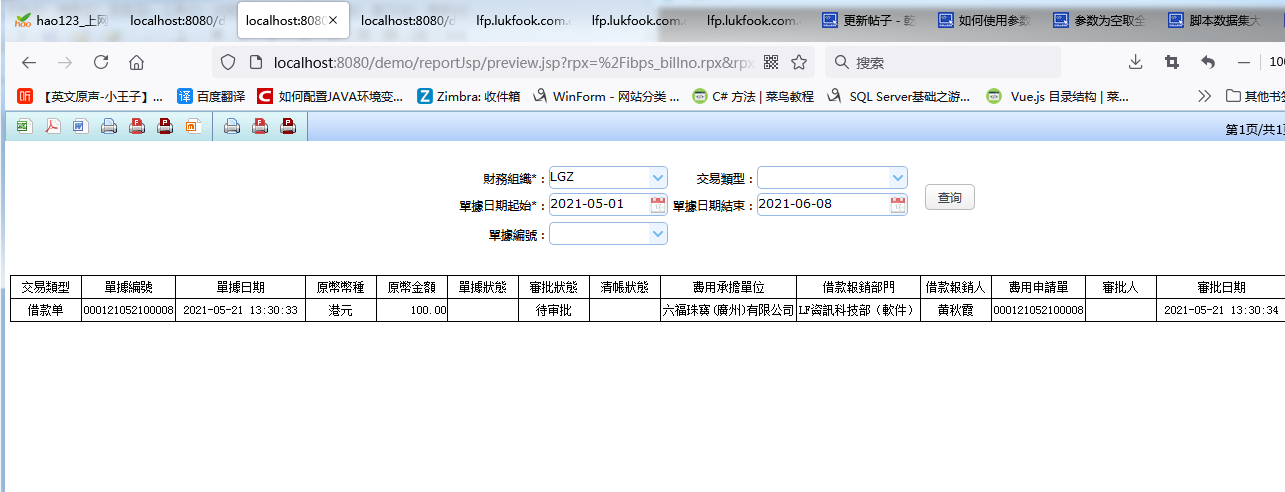The height and width of the screenshot is (492, 1285).
Task: Click the screenshot crop icon in browser toolbar
Action: tap(1172, 62)
